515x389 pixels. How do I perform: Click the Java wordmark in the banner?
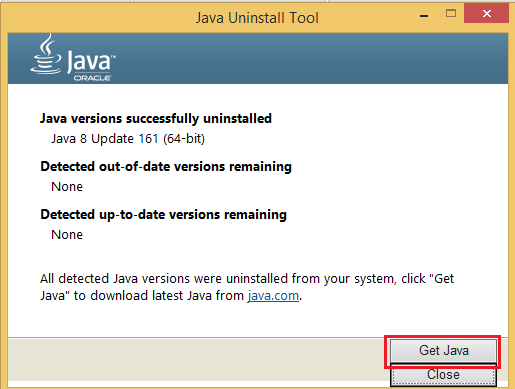pos(90,61)
